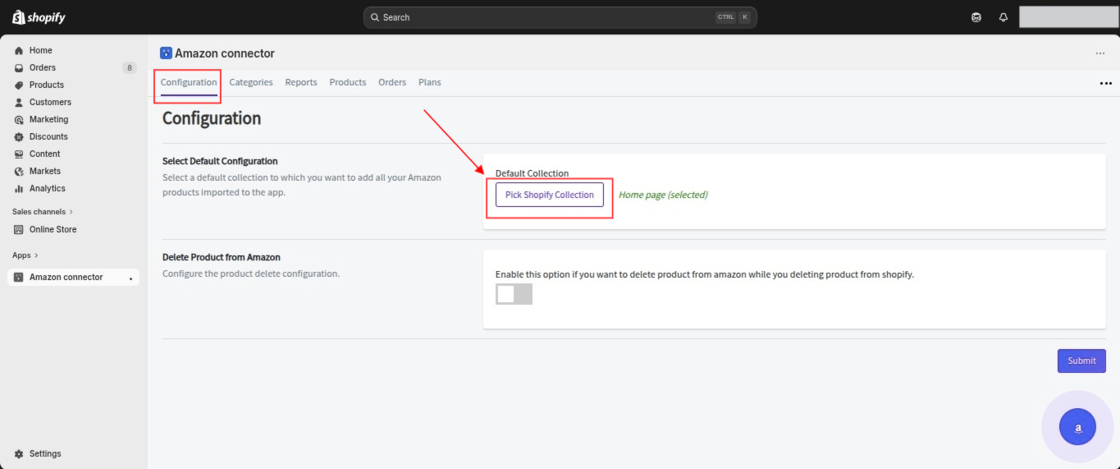Go to the Plans tab

point(429,83)
